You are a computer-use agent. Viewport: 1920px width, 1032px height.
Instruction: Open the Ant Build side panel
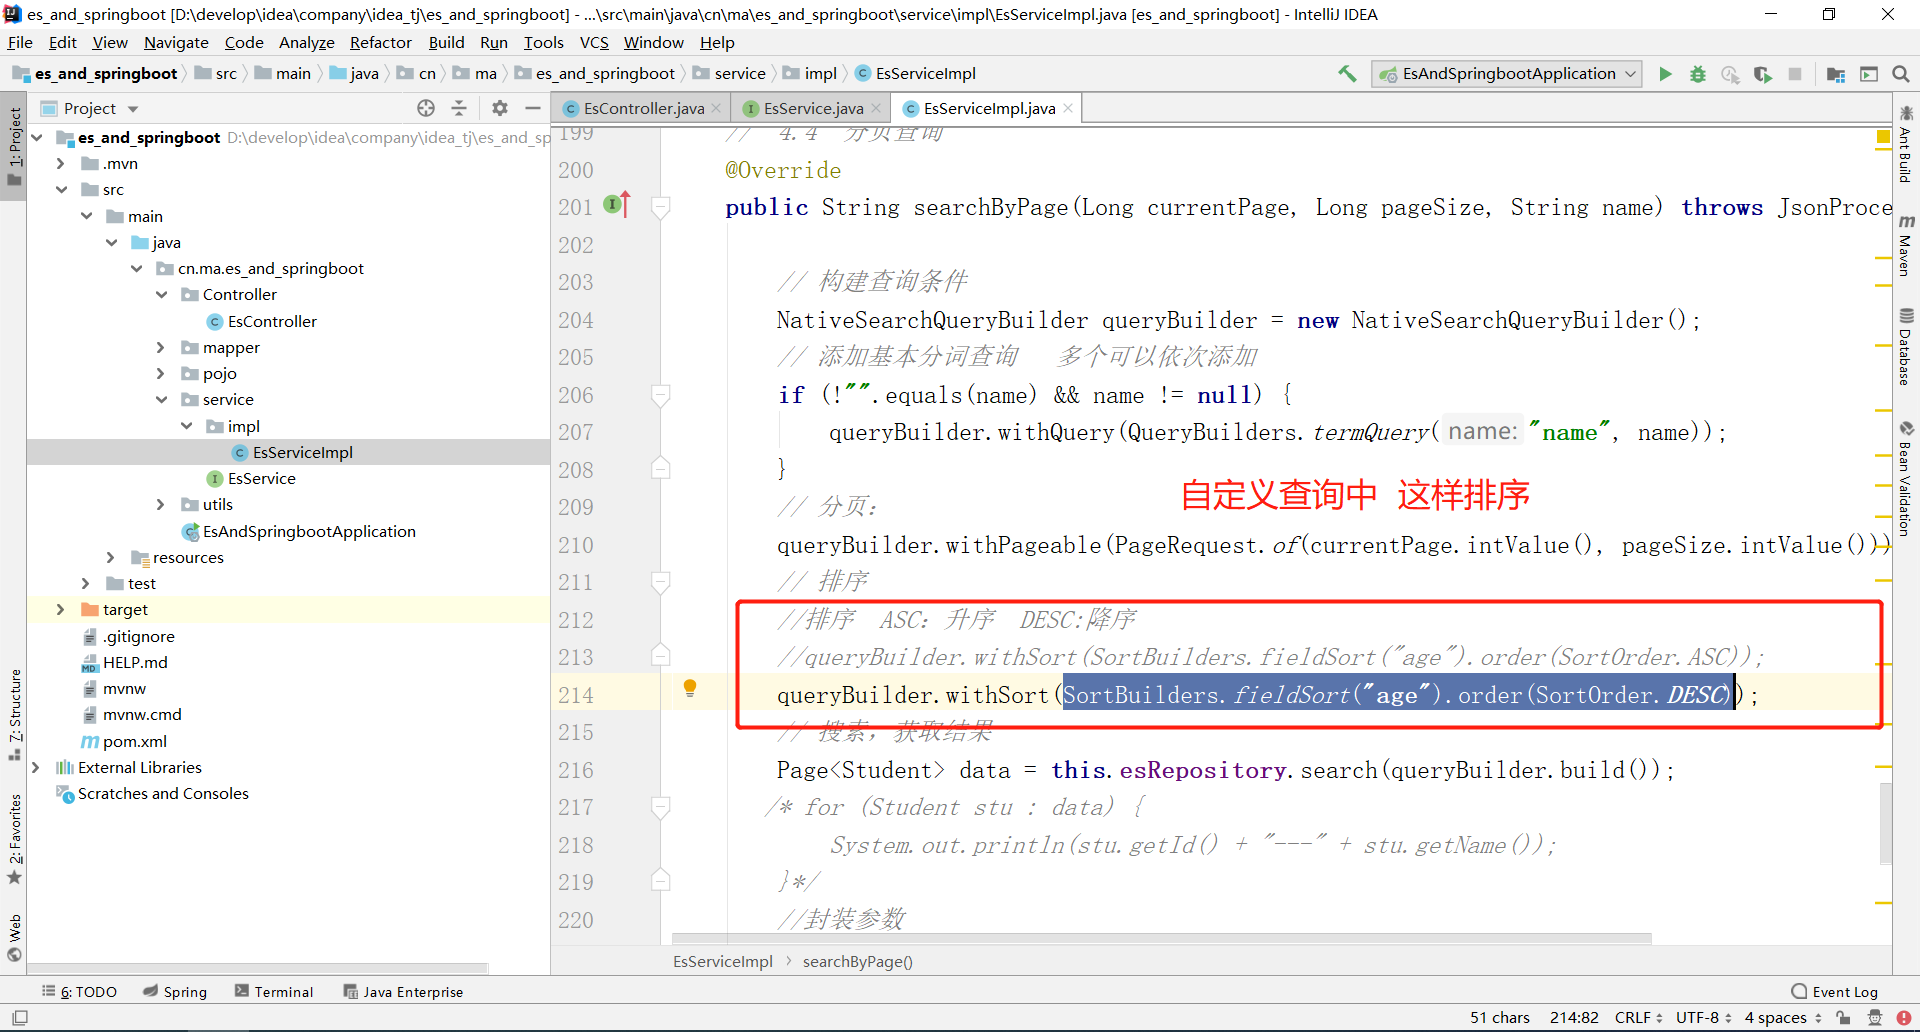[1906, 144]
